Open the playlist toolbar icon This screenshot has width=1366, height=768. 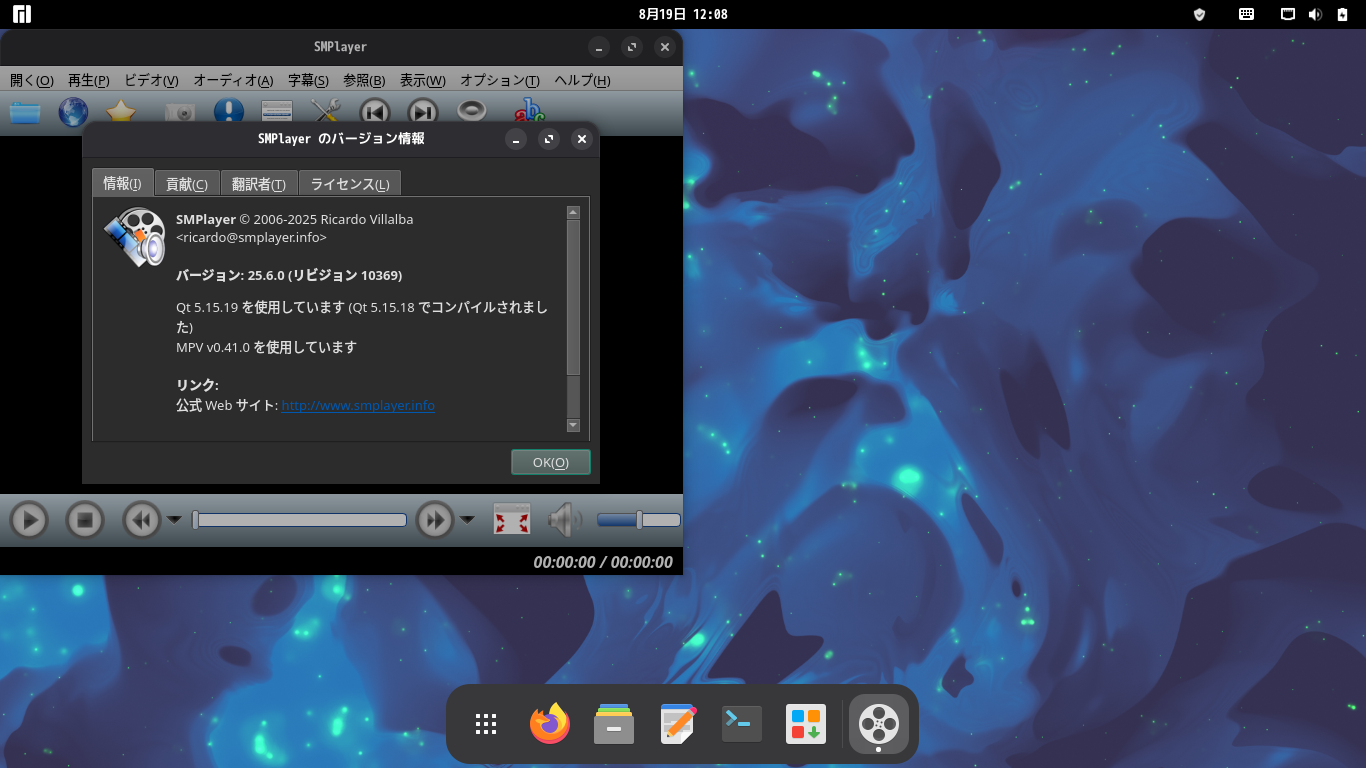pyautogui.click(x=277, y=111)
